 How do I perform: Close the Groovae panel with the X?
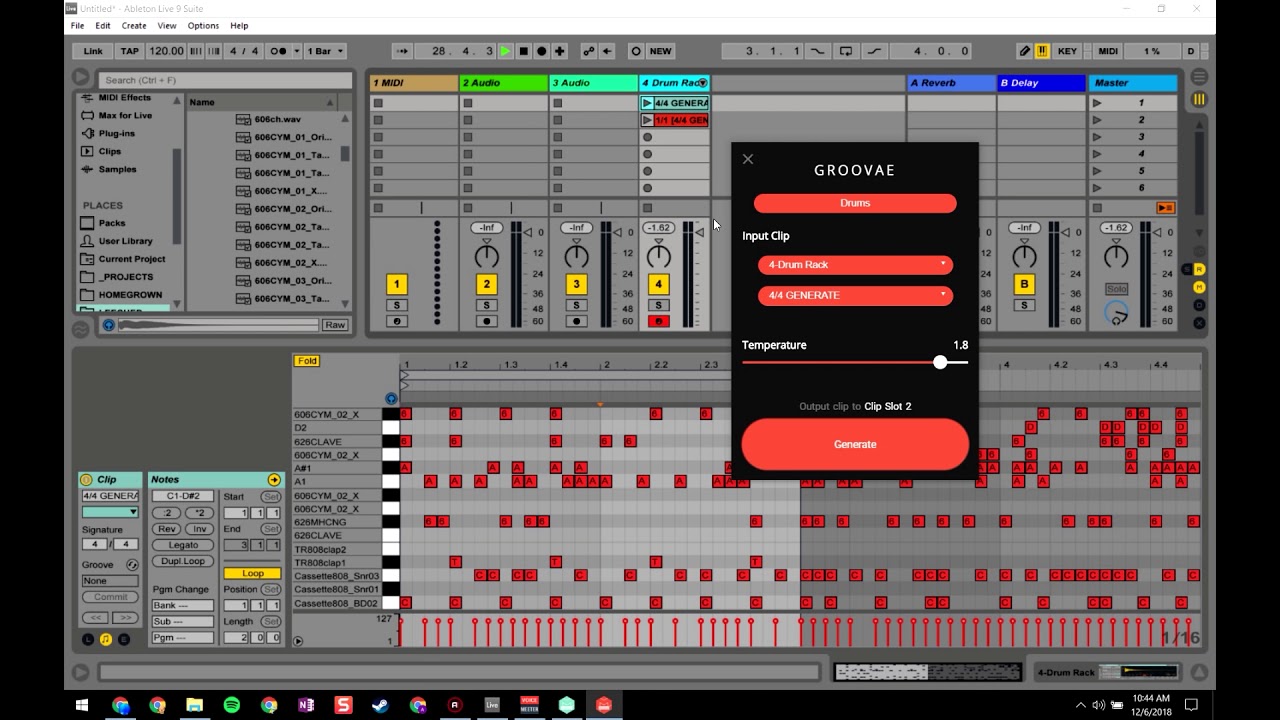click(x=748, y=159)
